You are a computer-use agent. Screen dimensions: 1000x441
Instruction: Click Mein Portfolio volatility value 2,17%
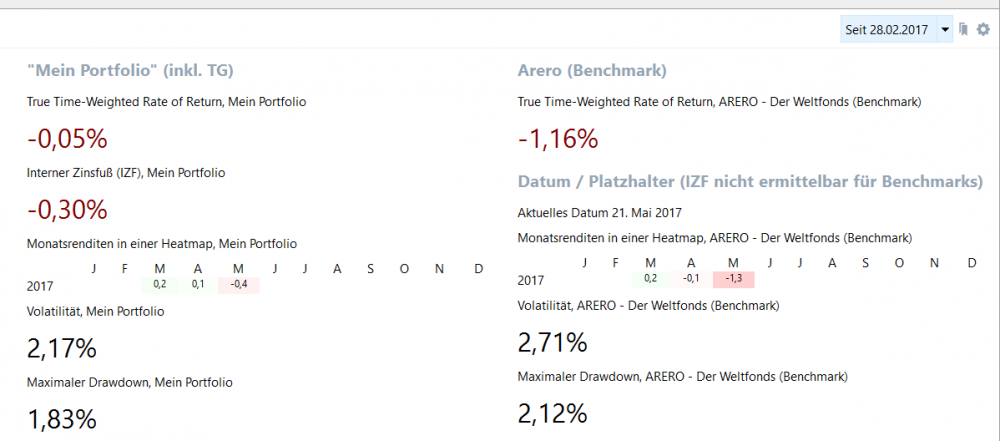point(62,348)
